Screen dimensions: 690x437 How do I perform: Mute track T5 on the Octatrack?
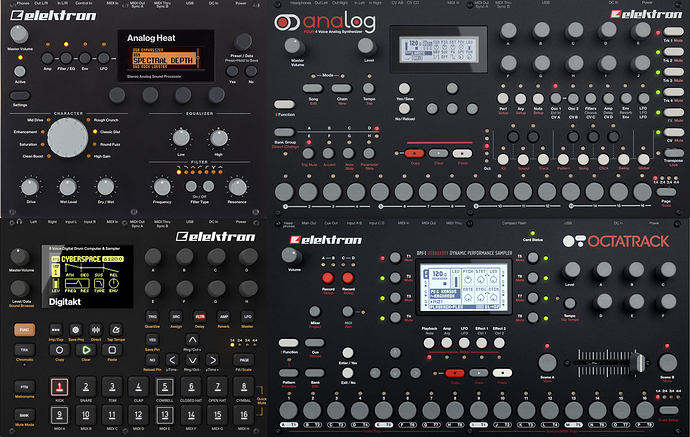(533, 258)
